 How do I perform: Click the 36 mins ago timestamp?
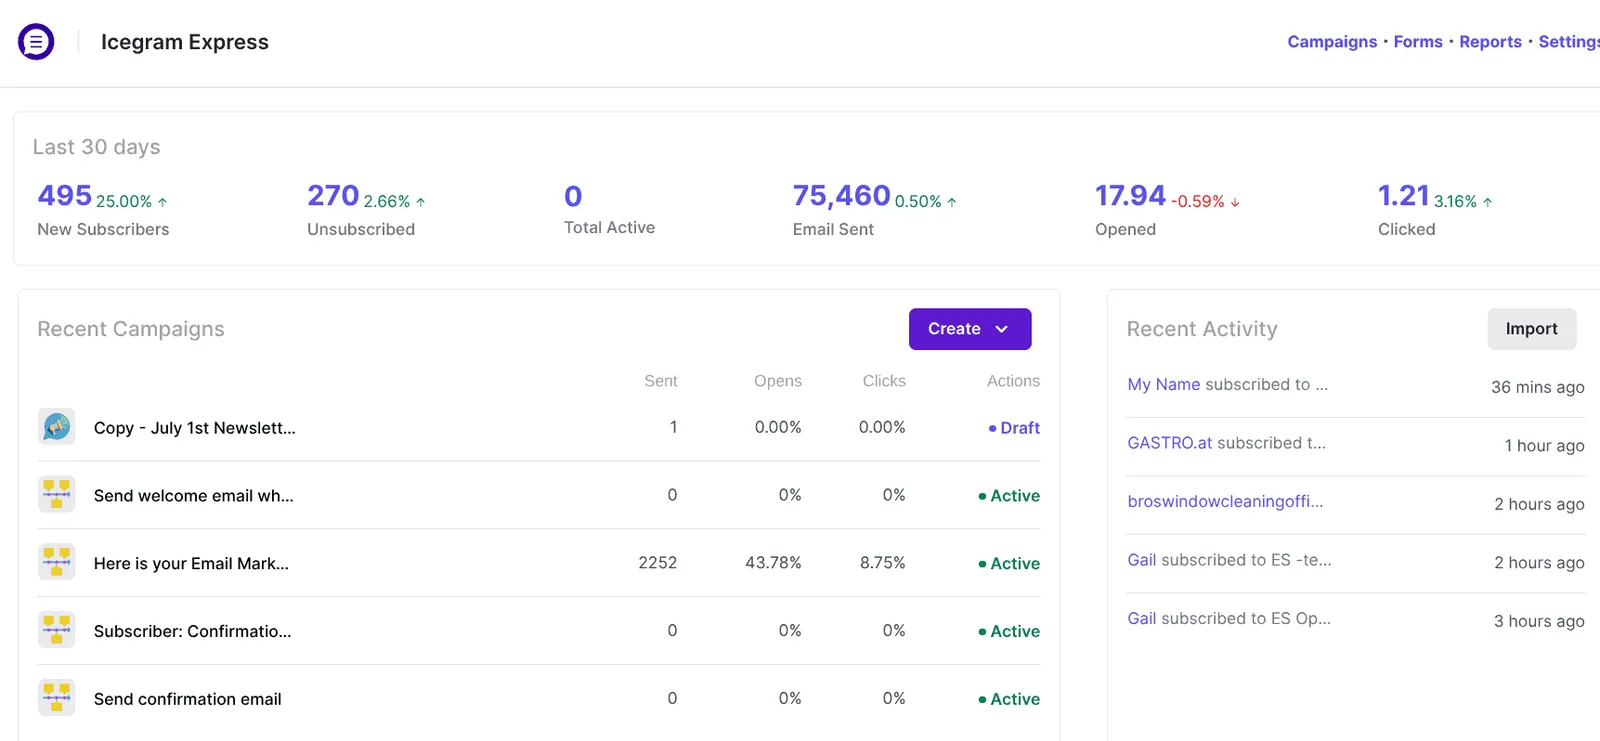[x=1538, y=387]
